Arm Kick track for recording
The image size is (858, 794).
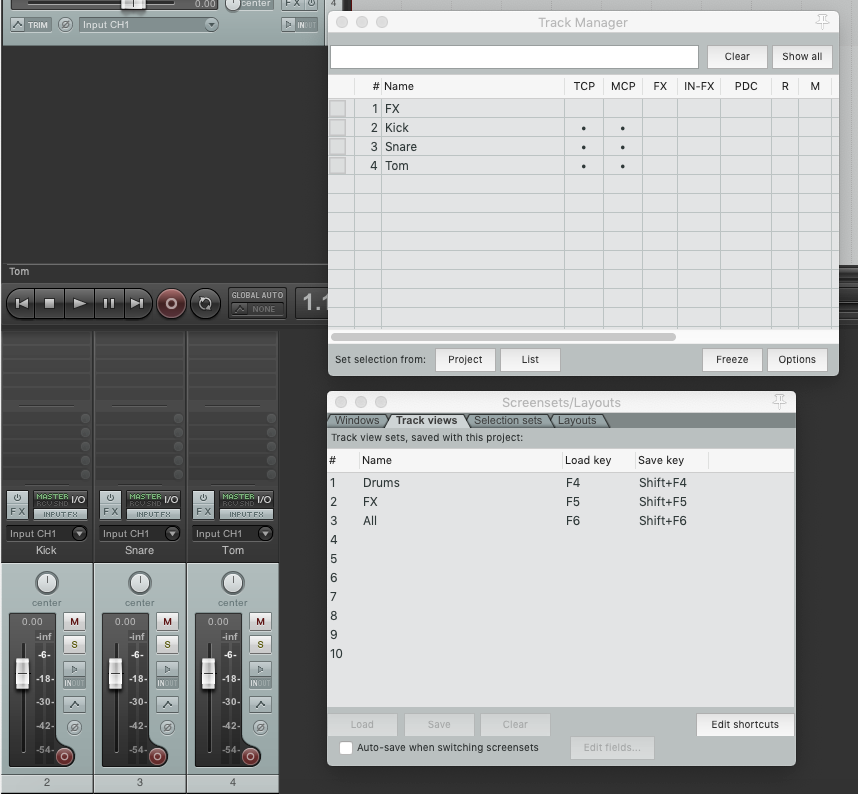click(64, 756)
